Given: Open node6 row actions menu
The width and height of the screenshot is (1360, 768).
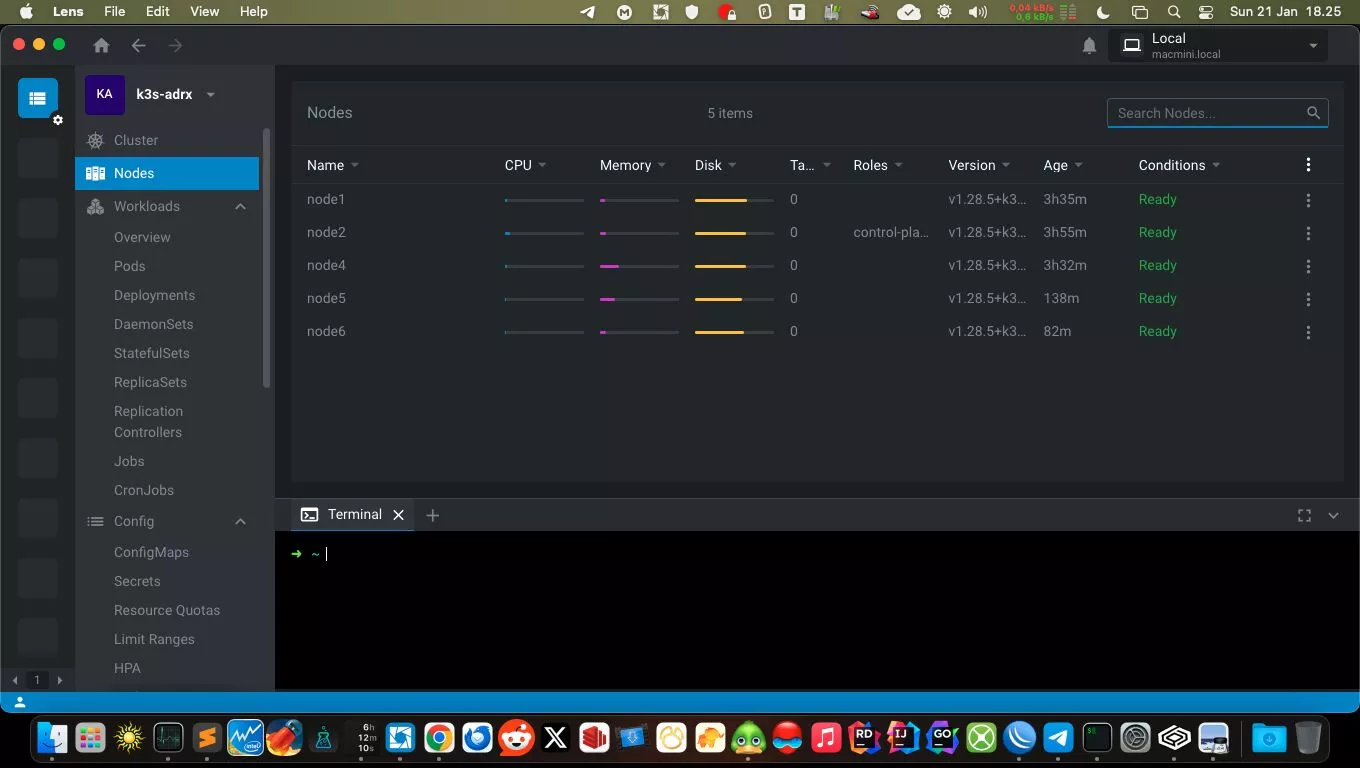Looking at the screenshot, I should click(x=1308, y=332).
